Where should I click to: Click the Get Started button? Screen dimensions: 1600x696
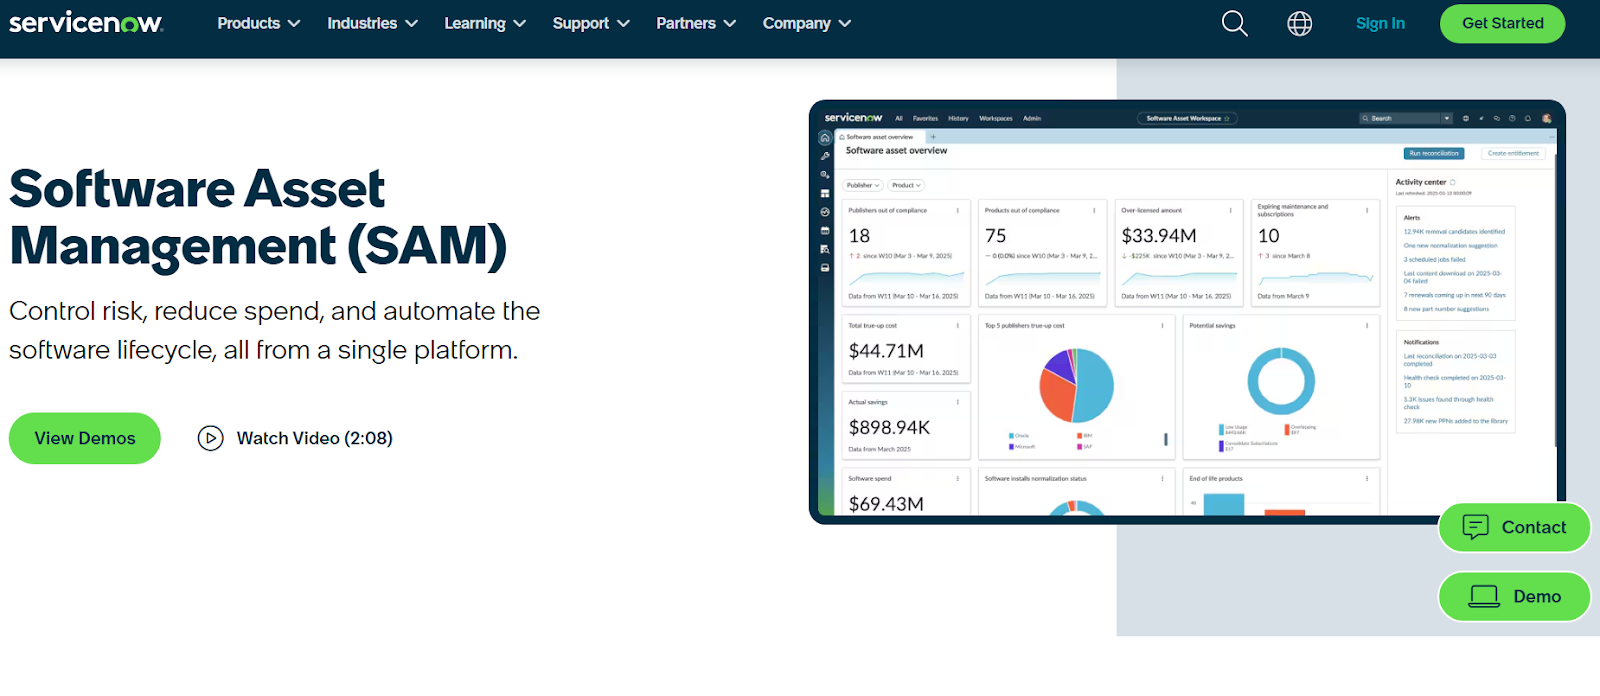(x=1503, y=23)
